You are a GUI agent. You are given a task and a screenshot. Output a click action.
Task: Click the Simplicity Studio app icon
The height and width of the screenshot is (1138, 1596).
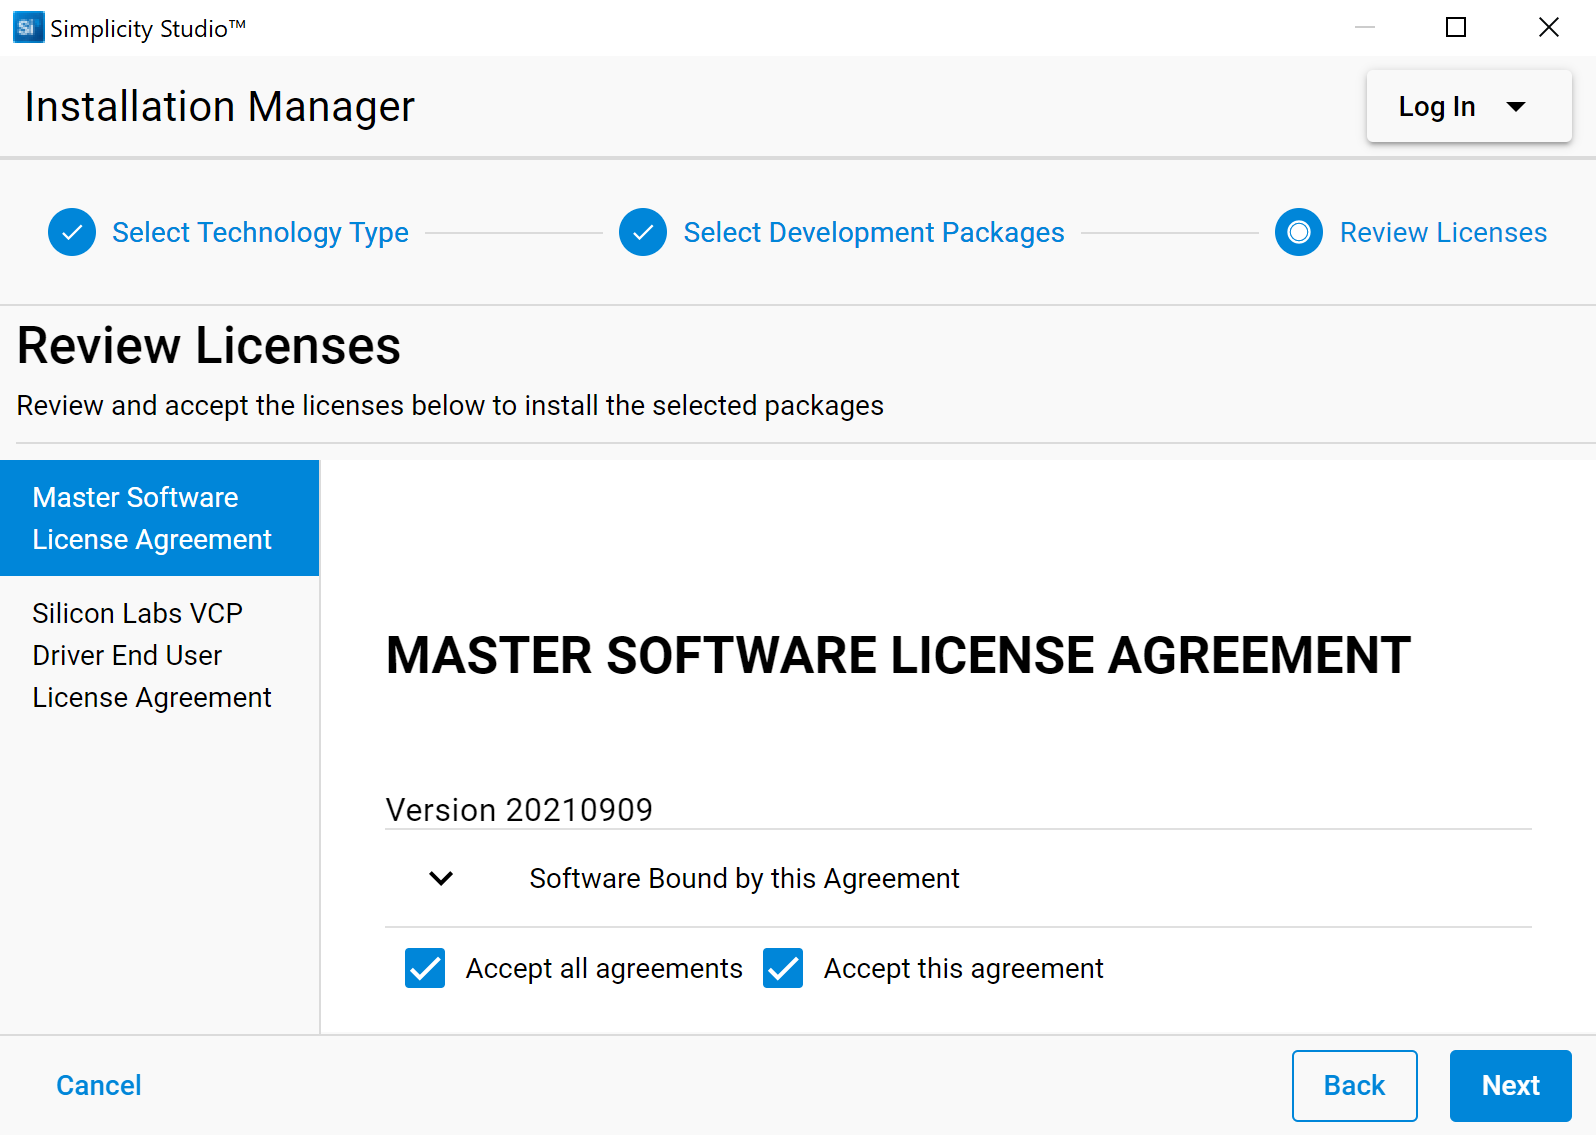coord(28,28)
